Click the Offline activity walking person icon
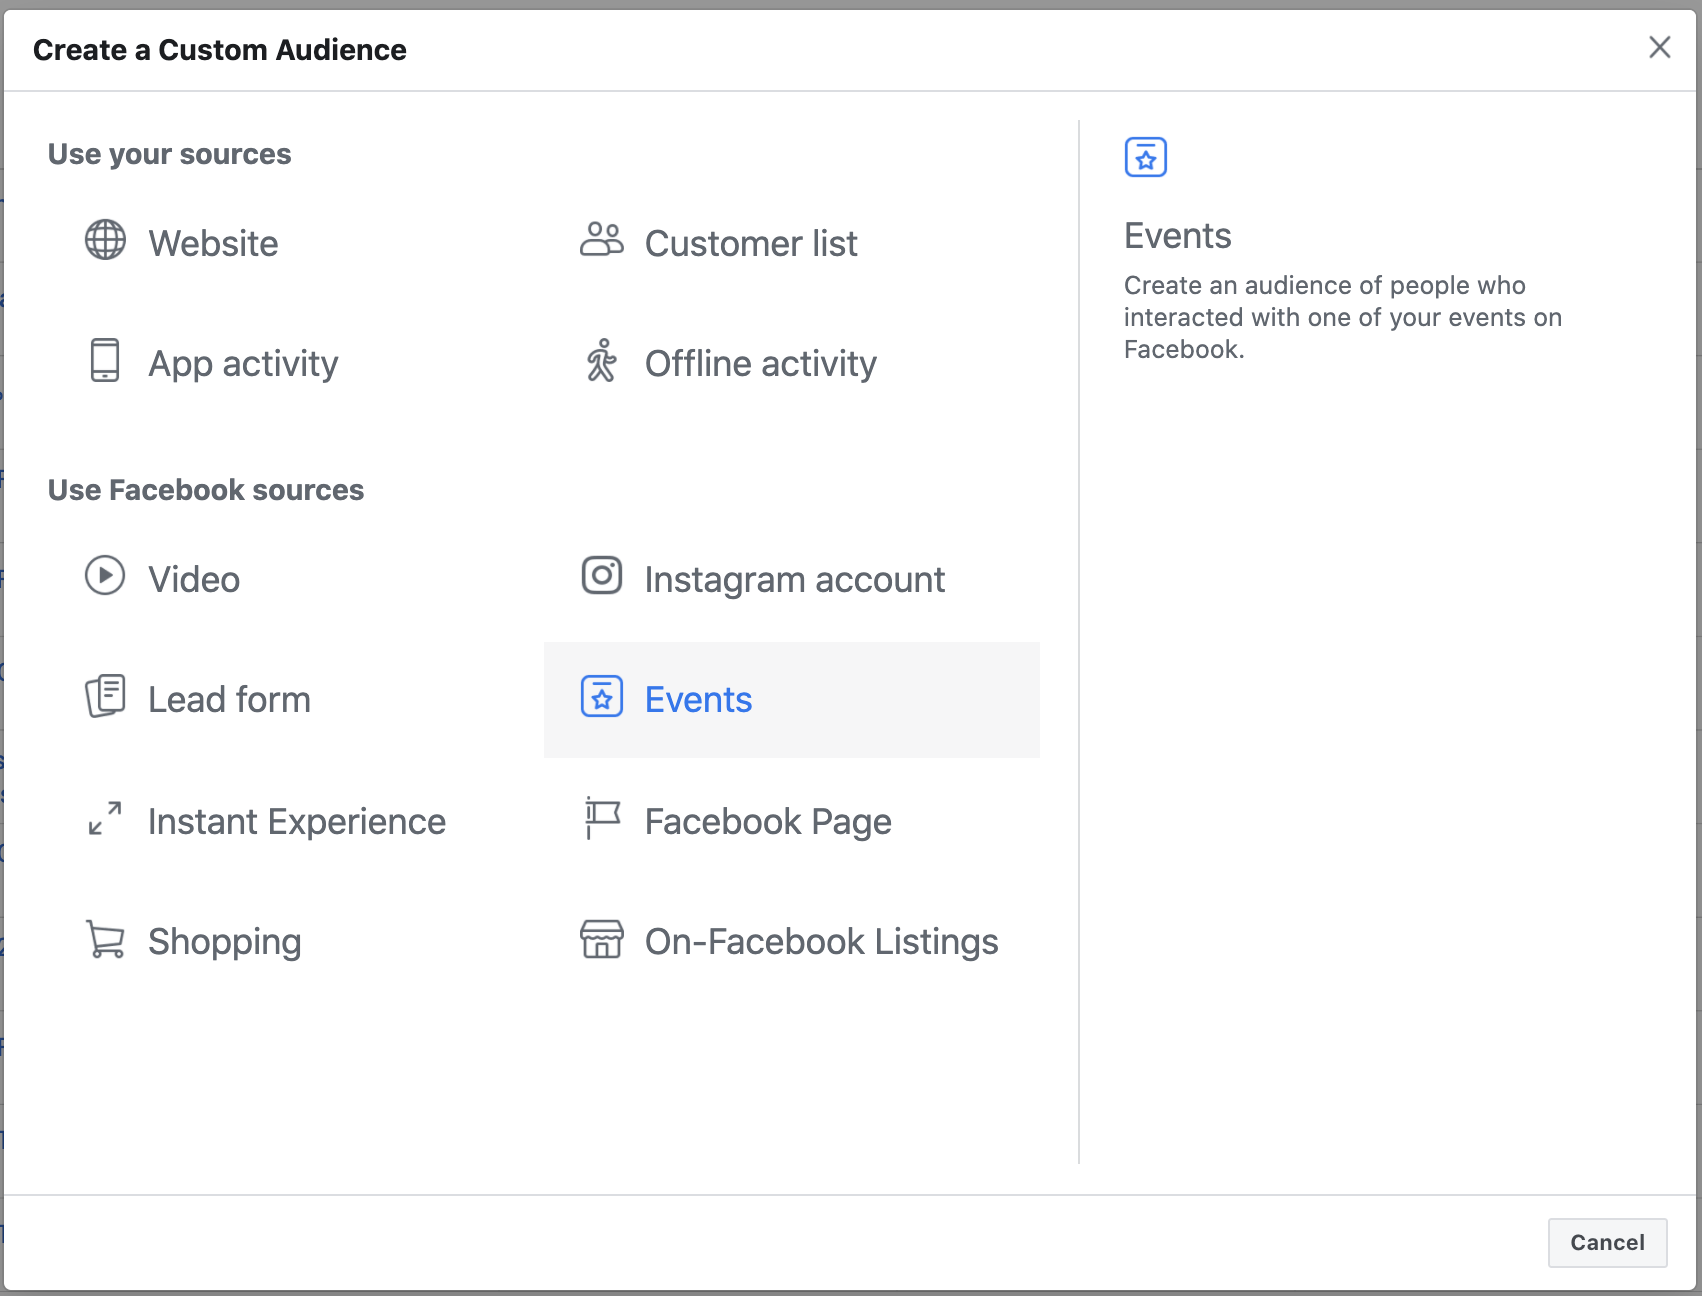Viewport: 1702px width, 1296px height. pos(602,360)
